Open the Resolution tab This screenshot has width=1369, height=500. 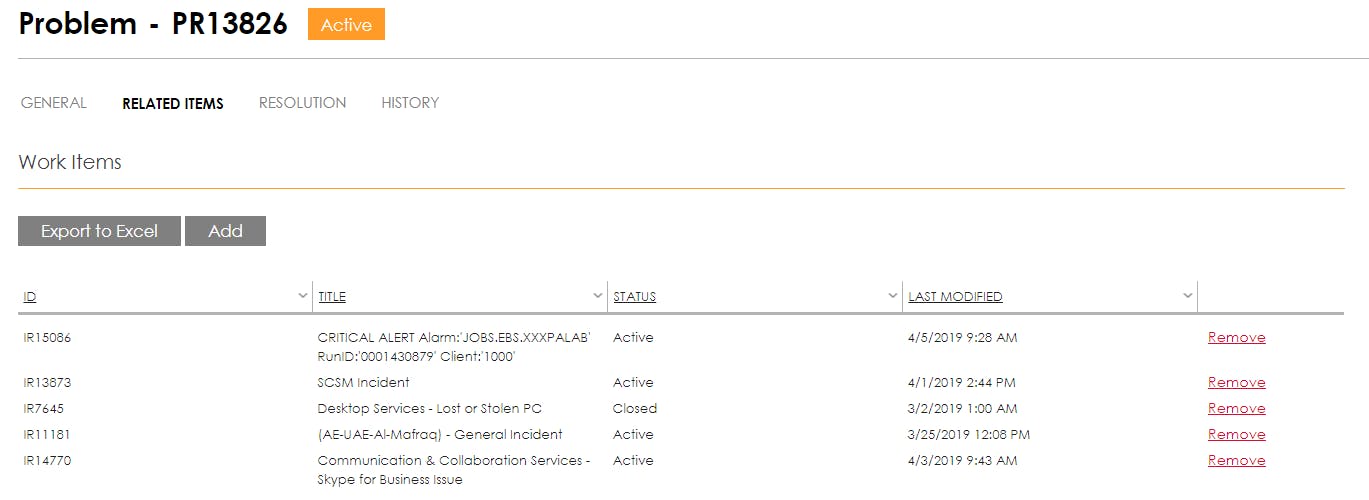(302, 103)
